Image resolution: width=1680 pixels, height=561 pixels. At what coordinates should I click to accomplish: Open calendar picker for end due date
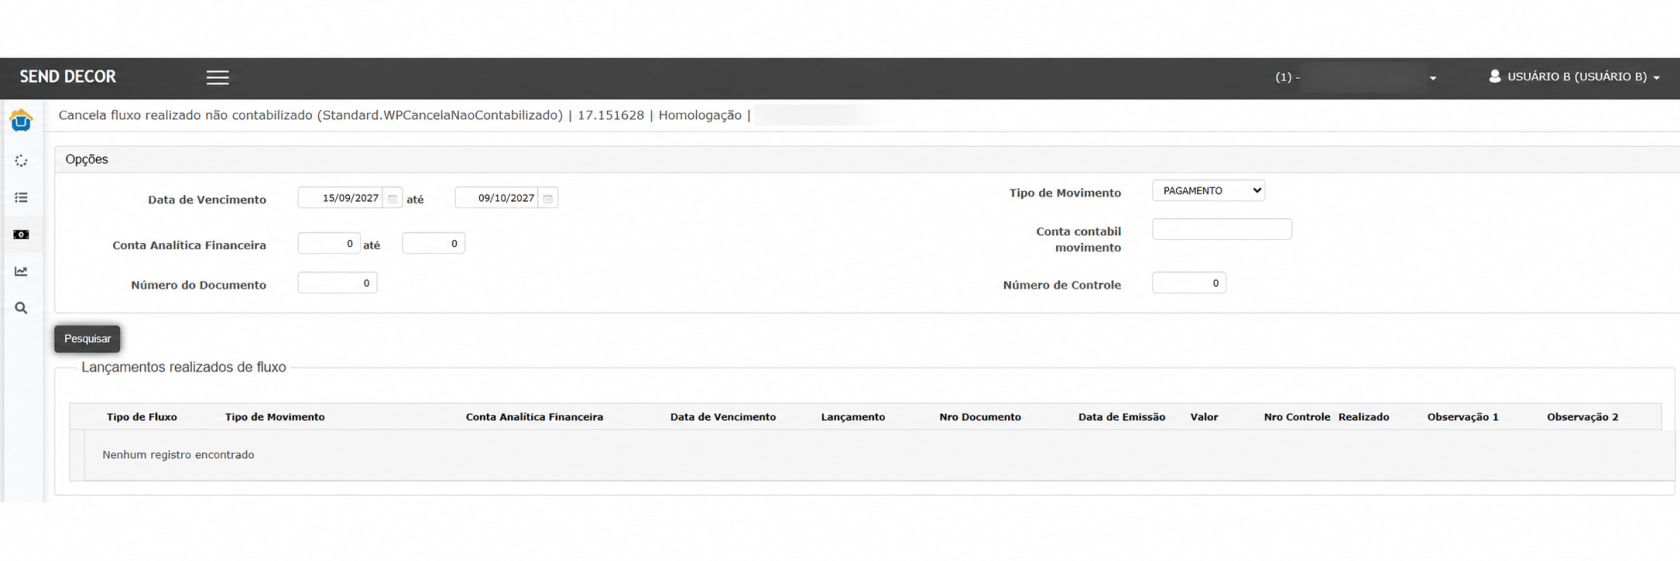(547, 198)
